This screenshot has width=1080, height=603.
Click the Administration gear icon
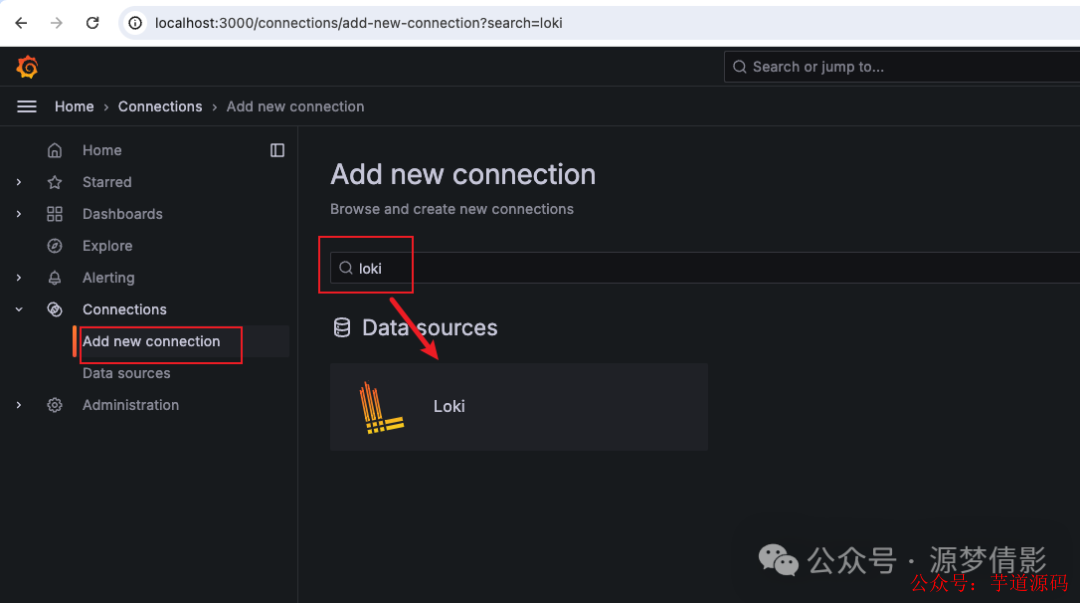(54, 405)
